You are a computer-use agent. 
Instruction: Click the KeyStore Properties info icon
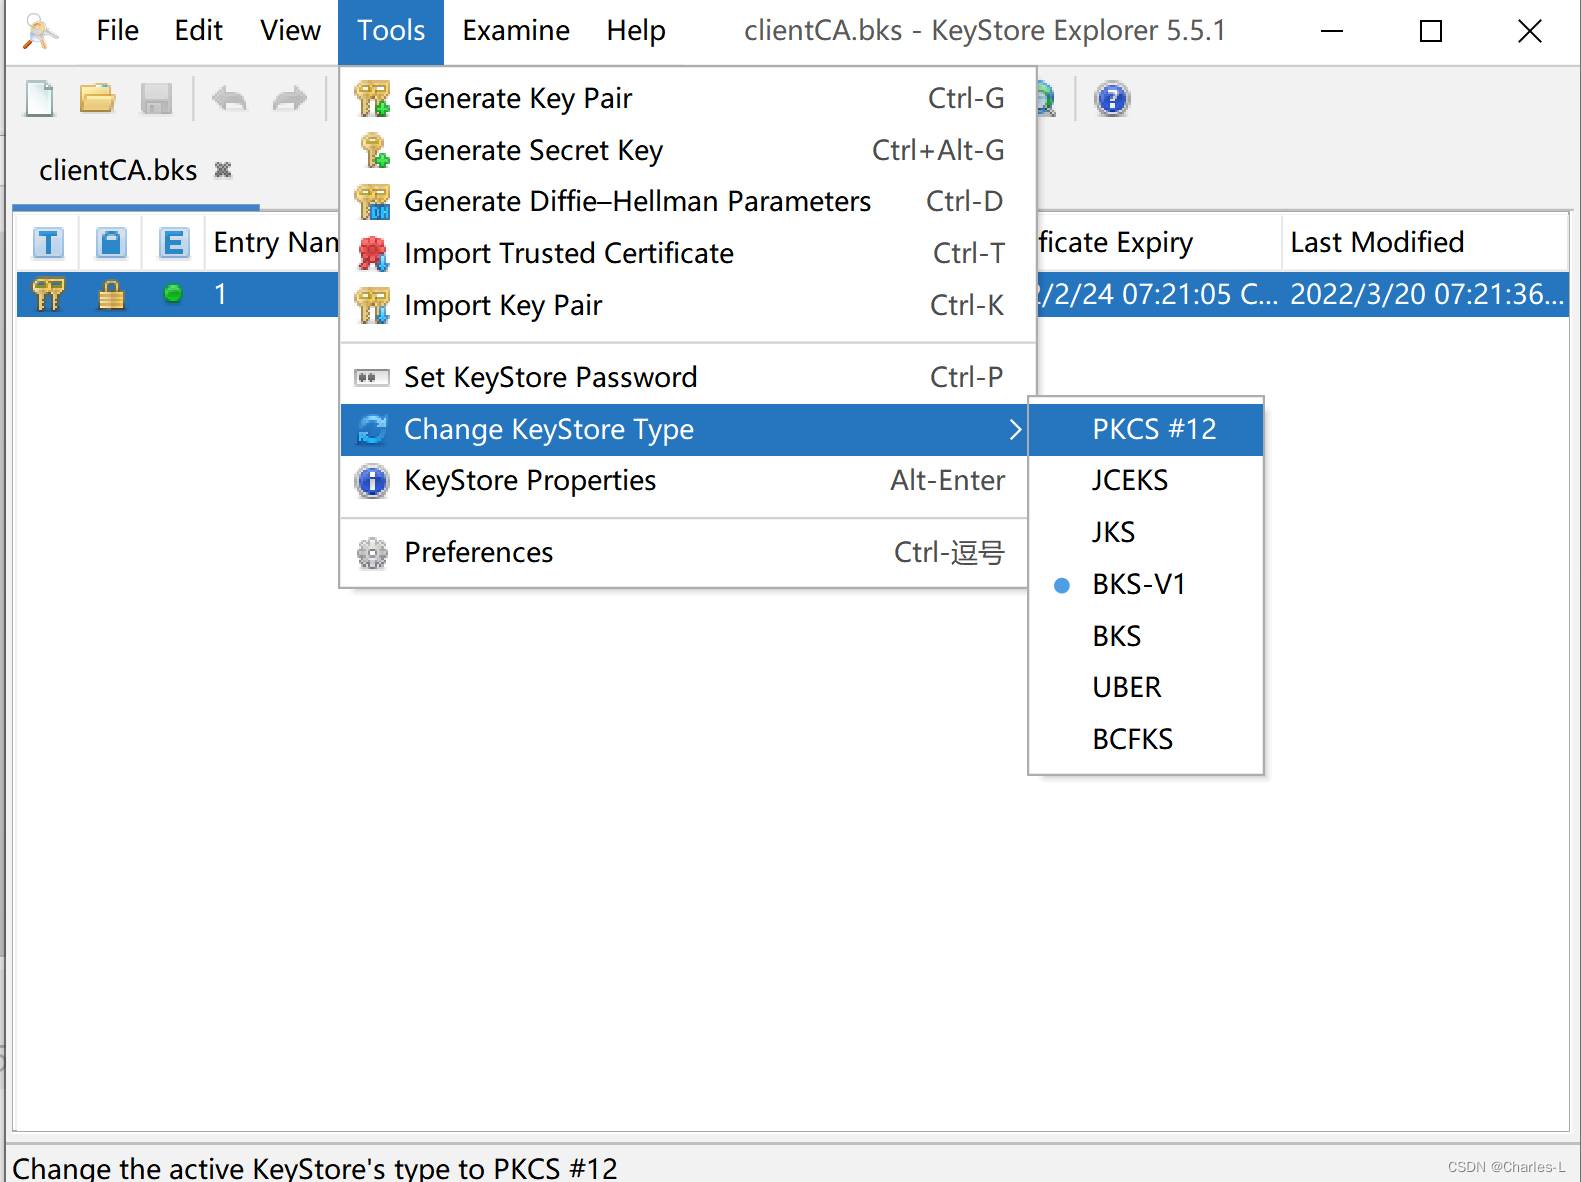[372, 481]
